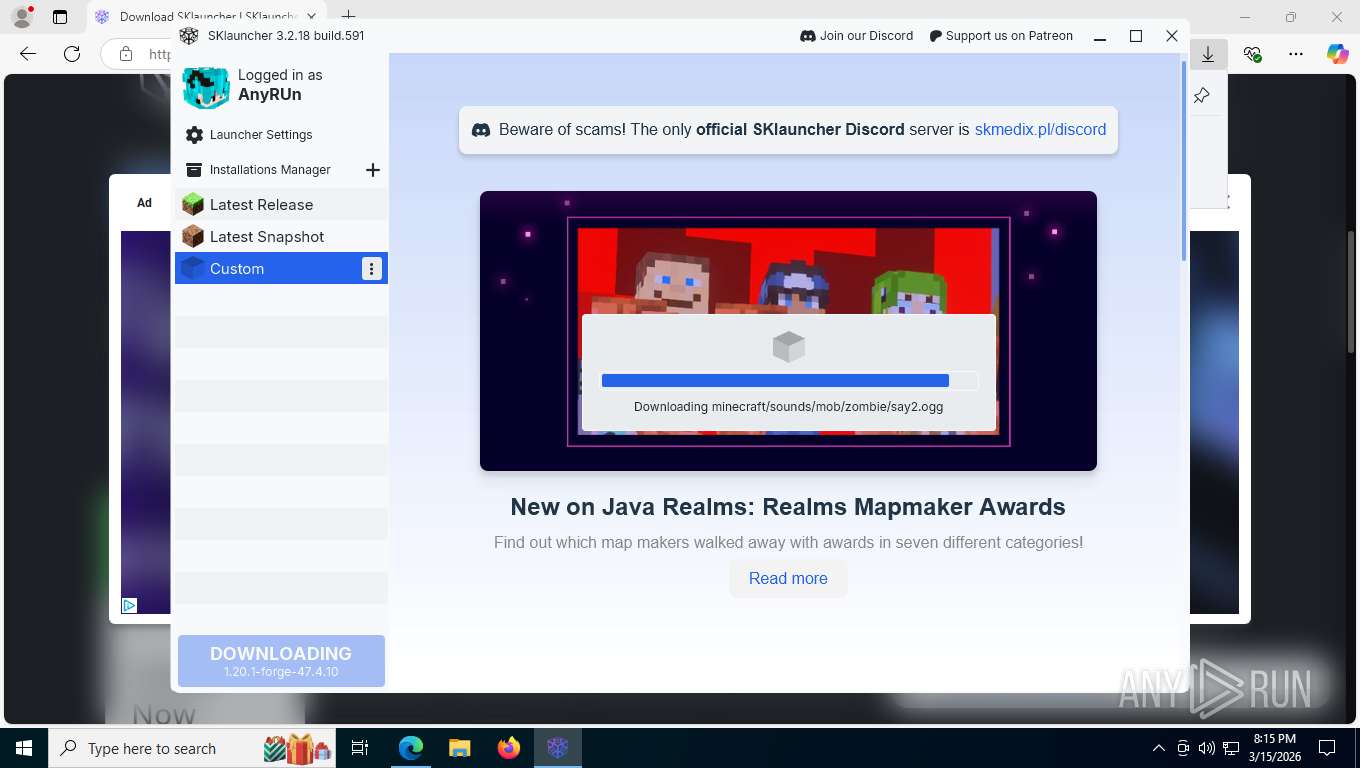This screenshot has height=768, width=1360.
Task: Open Edge settings and more ellipsis
Action: pyautogui.click(x=1296, y=54)
